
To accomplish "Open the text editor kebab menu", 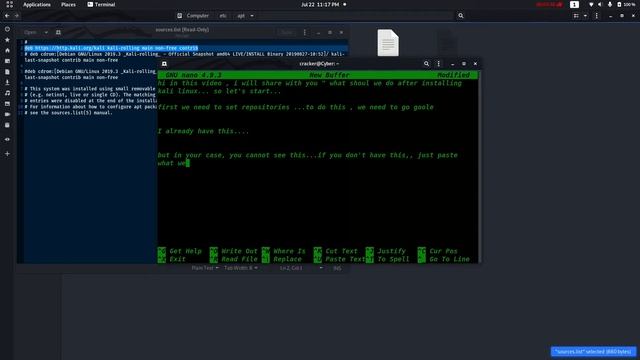I will pos(304,32).
